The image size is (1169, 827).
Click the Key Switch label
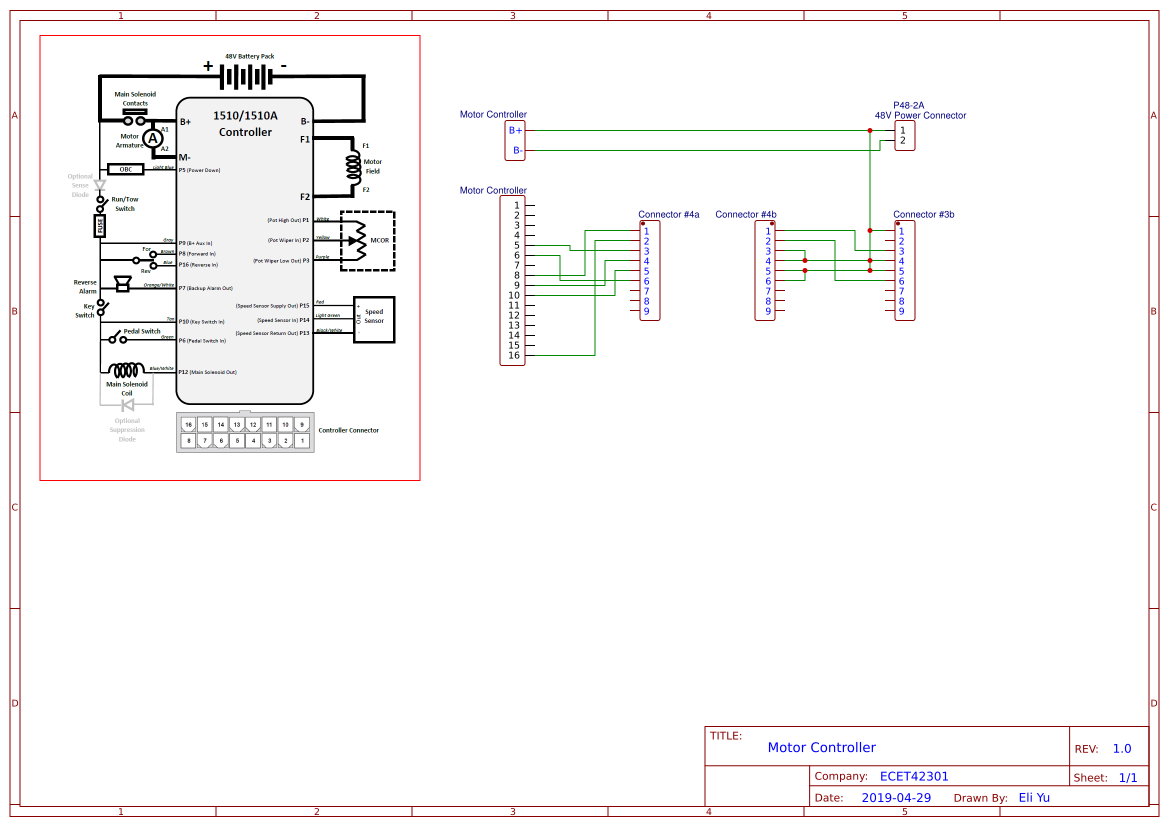click(x=86, y=310)
